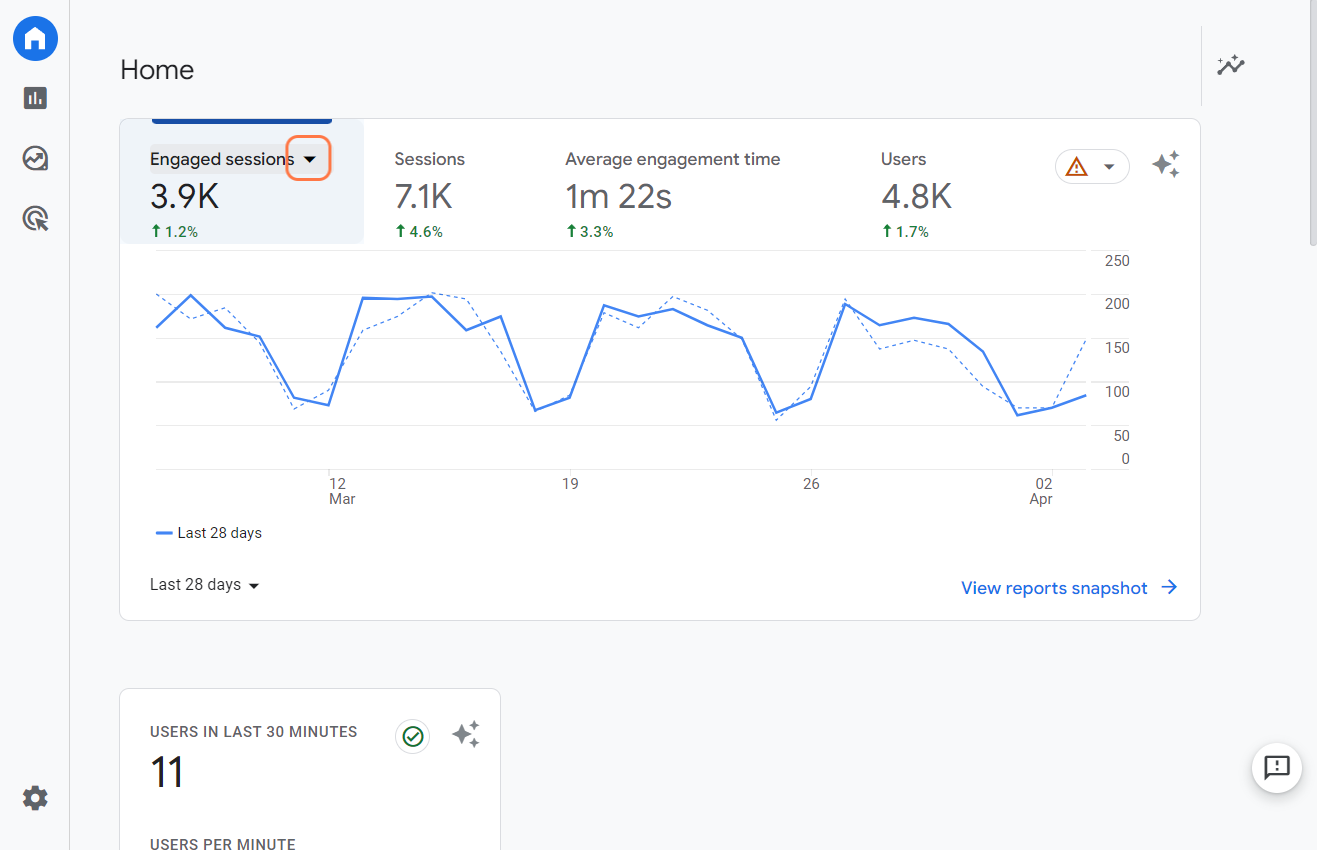1317x850 pixels.
Task: Open the feedback chat bubble button
Action: (x=1276, y=768)
